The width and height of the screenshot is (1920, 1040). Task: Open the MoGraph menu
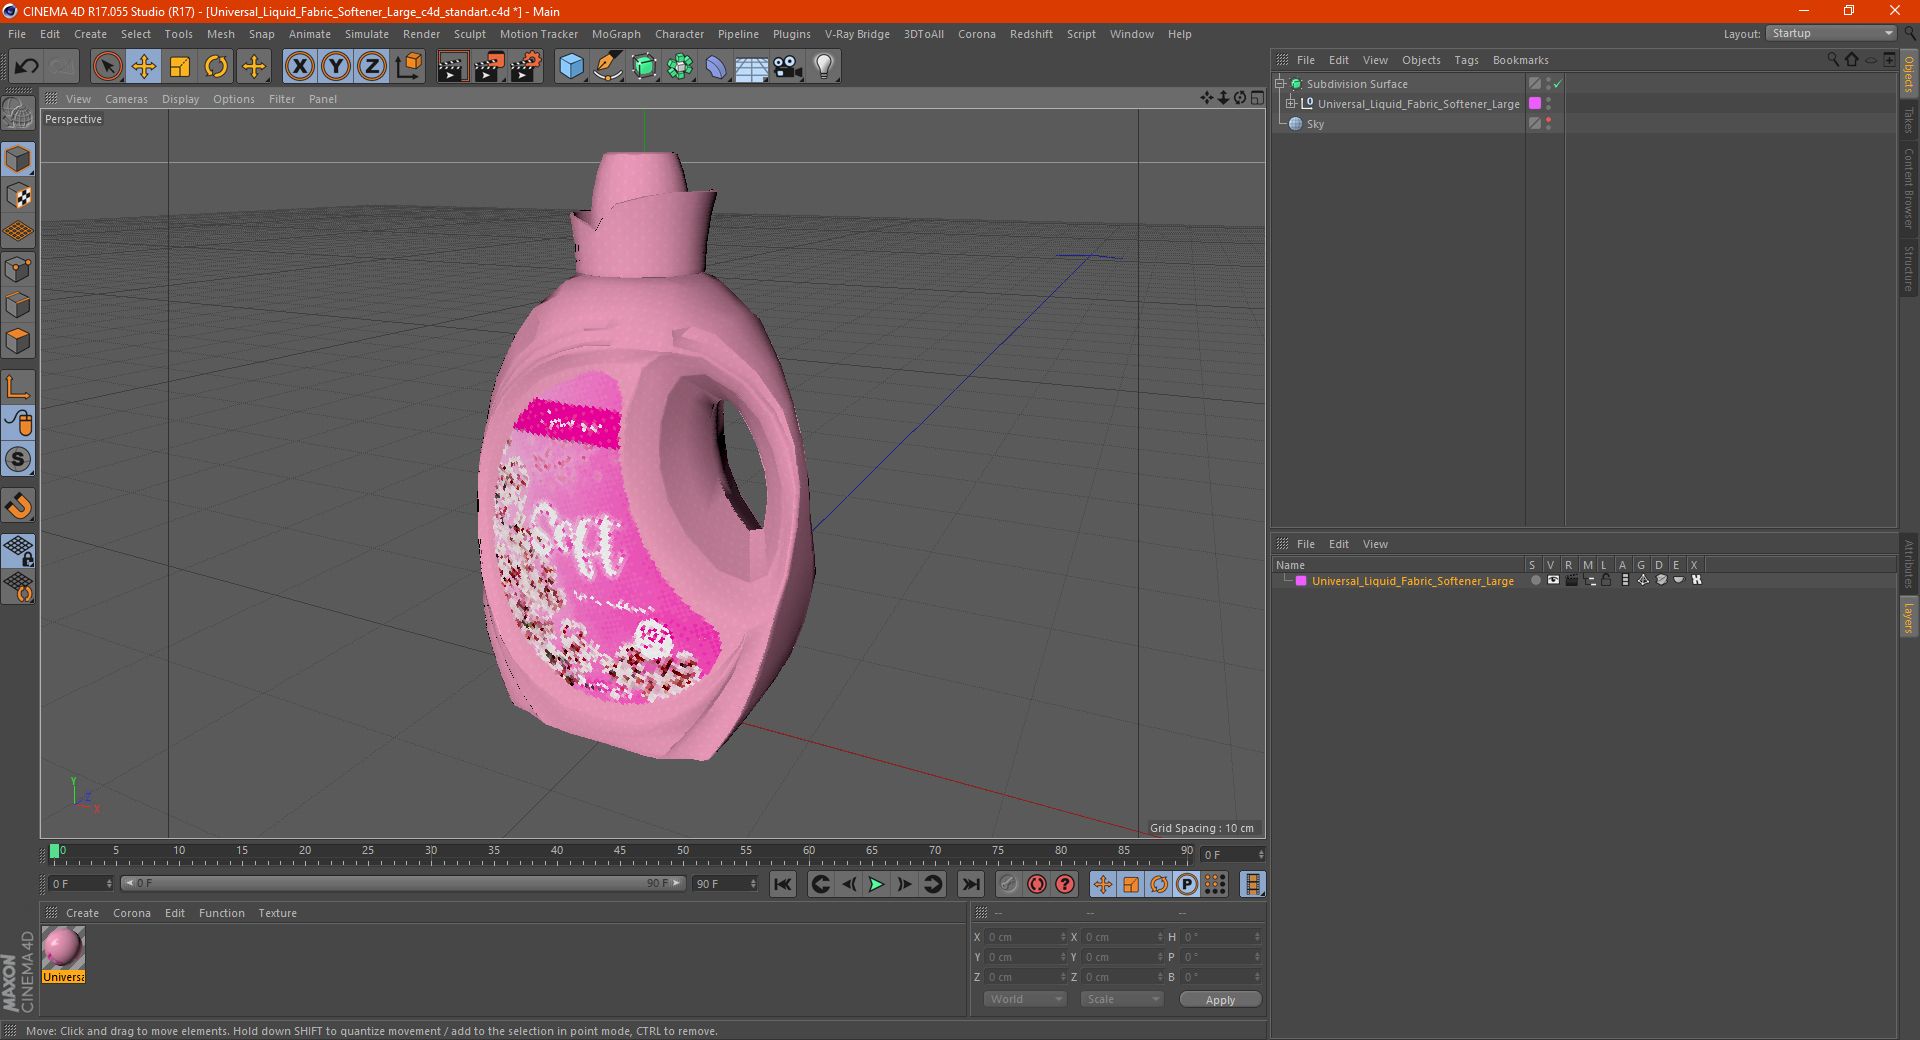[x=615, y=33]
